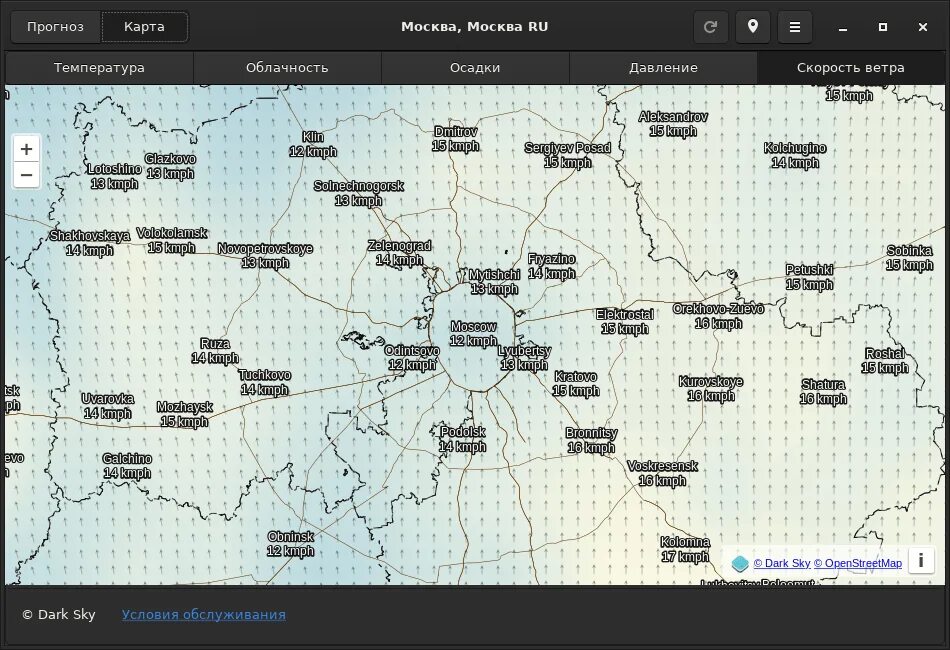The height and width of the screenshot is (650, 950).
Task: Click the Fryazino label
Action: [x=551, y=266]
